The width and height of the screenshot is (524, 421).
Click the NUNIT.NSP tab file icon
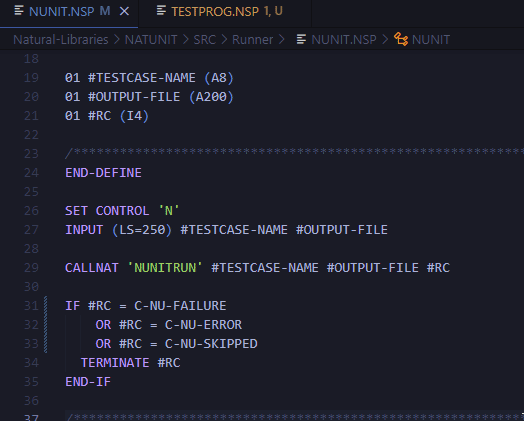(x=19, y=11)
